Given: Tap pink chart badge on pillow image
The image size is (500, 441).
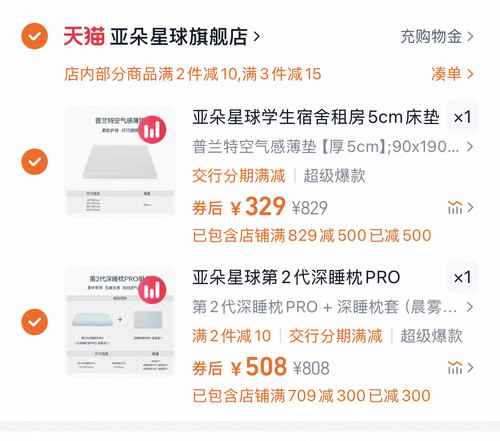Looking at the screenshot, I should coord(152,290).
